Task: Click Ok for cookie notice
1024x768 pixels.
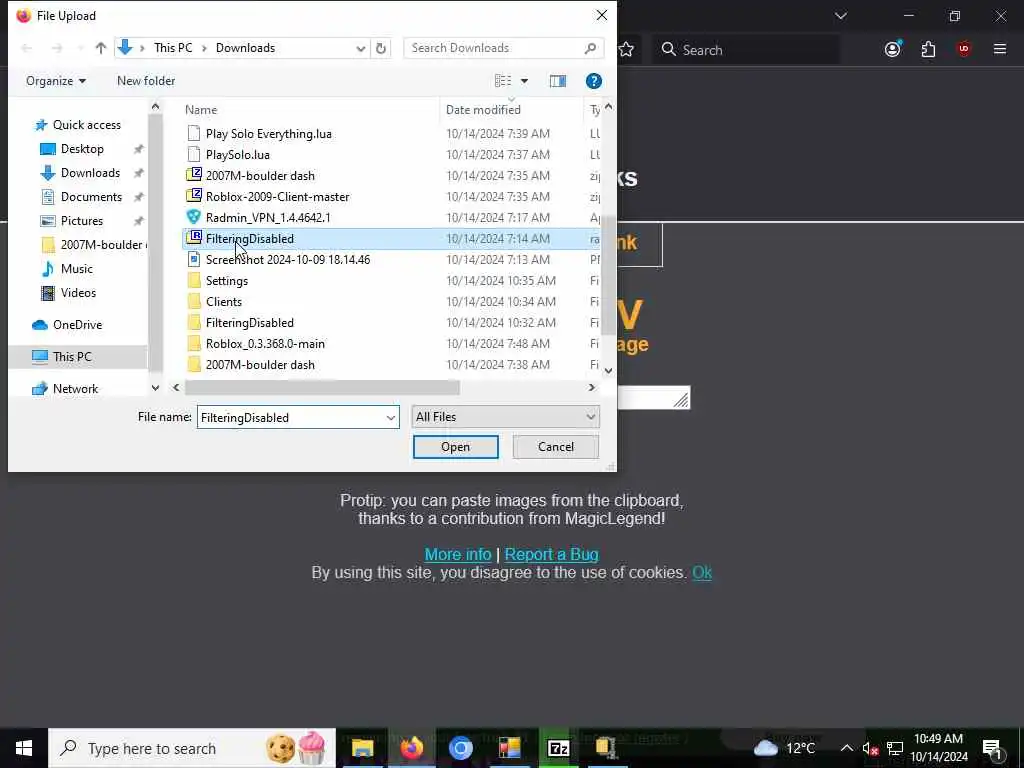Action: click(x=702, y=573)
